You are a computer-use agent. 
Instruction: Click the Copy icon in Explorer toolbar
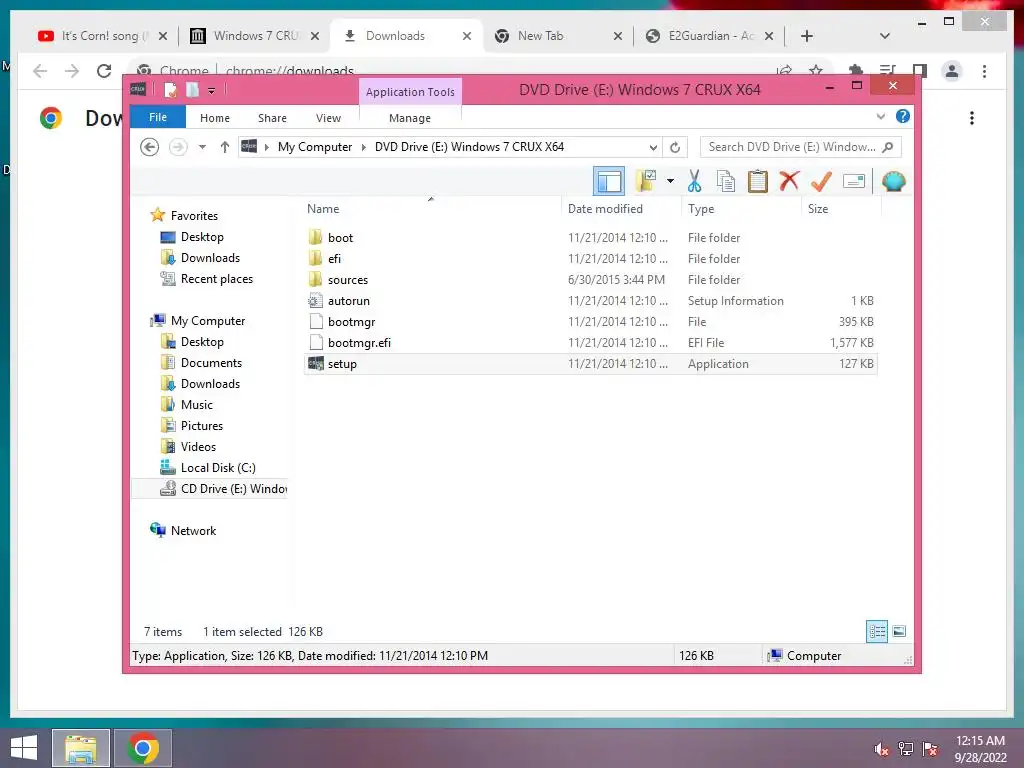click(x=726, y=181)
